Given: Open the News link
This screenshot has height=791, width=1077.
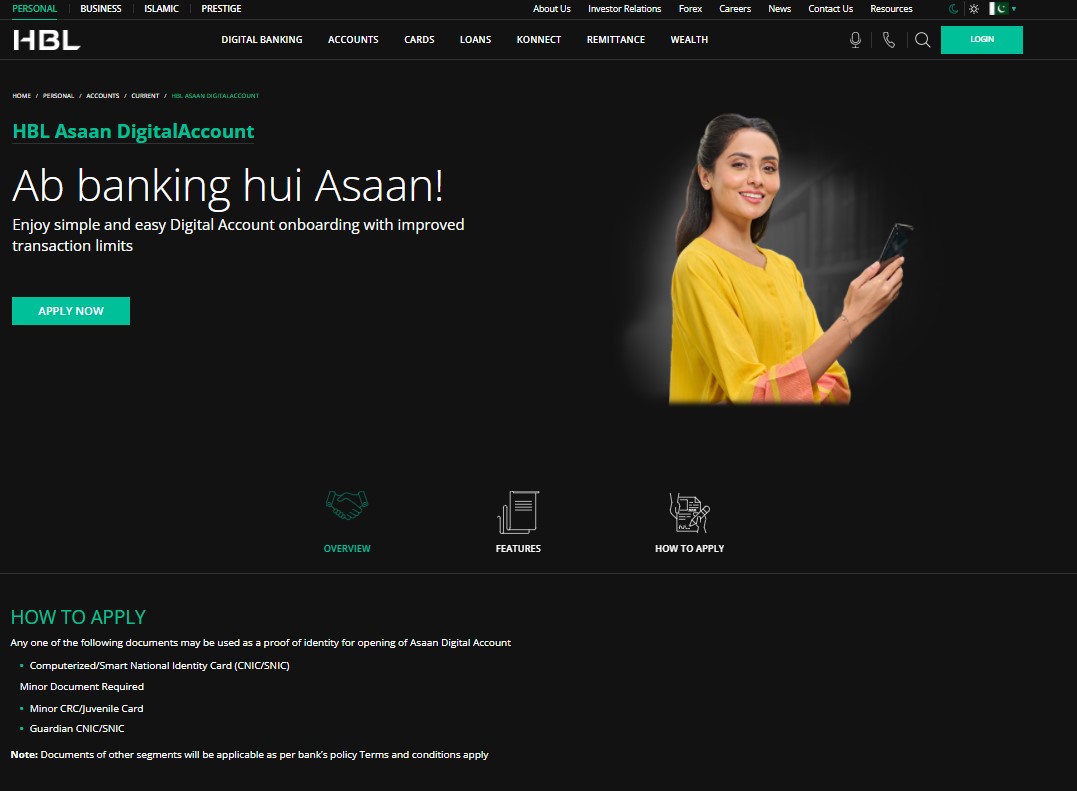Looking at the screenshot, I should point(780,9).
